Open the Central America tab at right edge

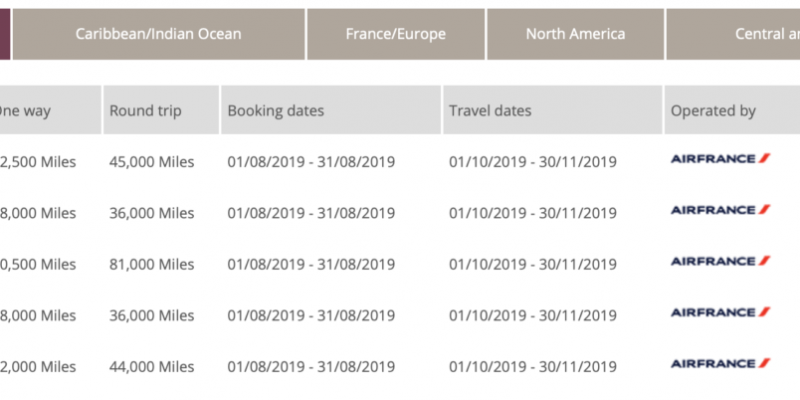click(734, 34)
